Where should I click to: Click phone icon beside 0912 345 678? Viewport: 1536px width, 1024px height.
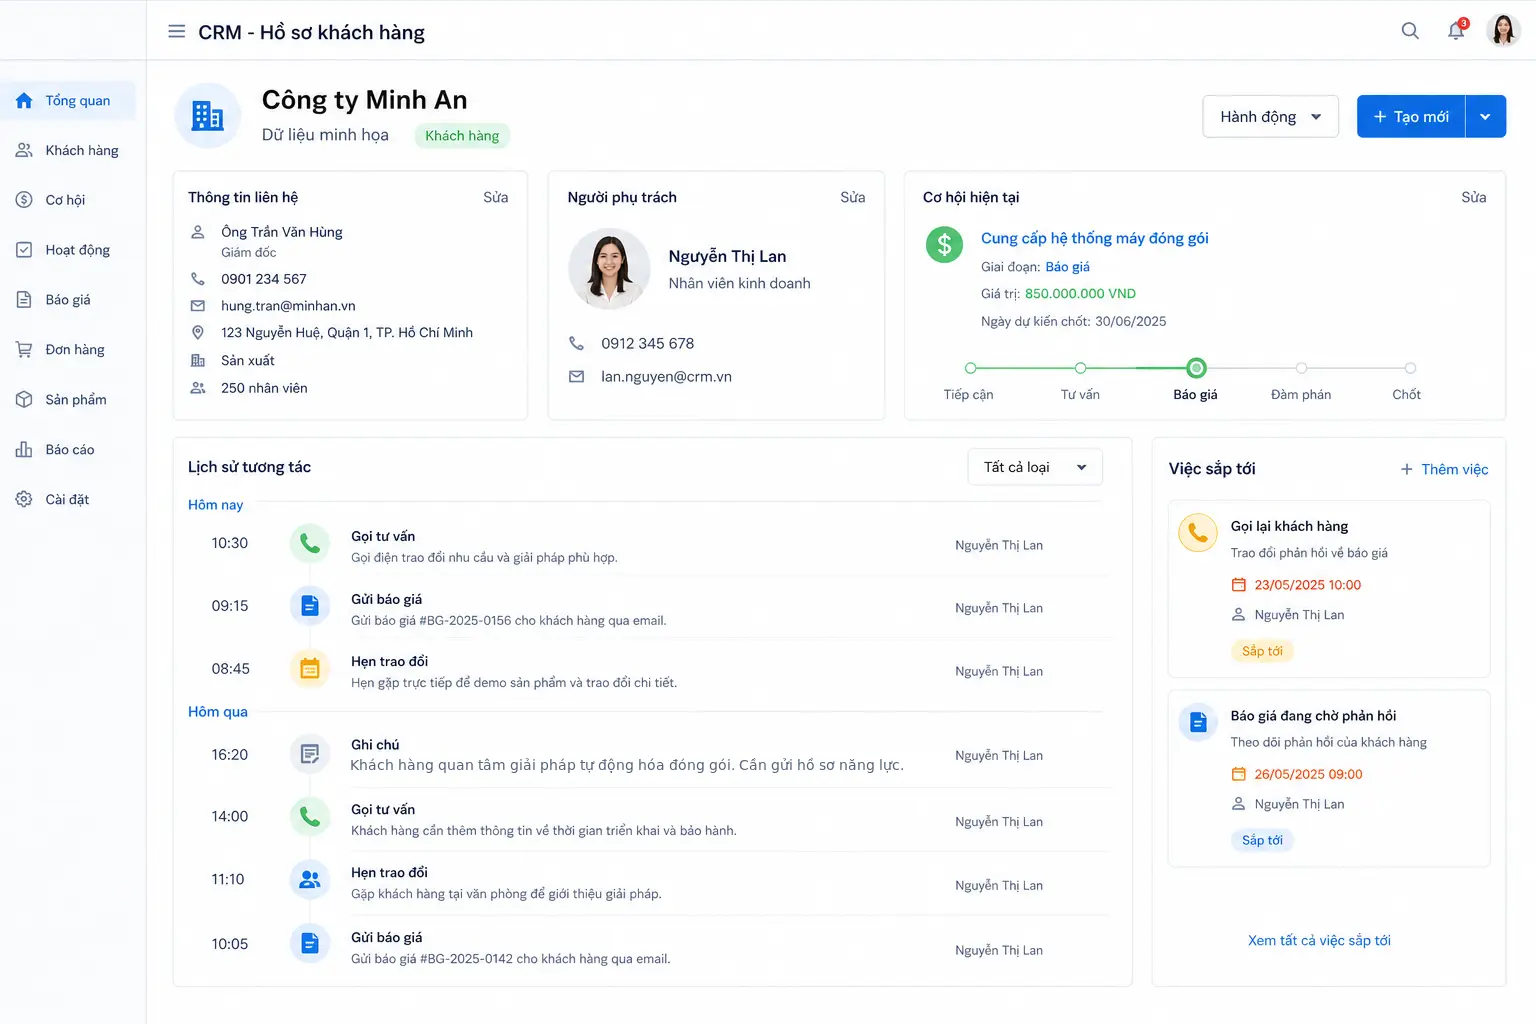pos(576,343)
